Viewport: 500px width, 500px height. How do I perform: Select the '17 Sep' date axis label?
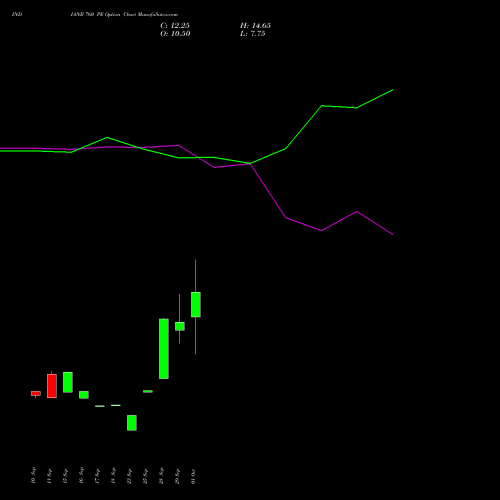click(x=97, y=475)
